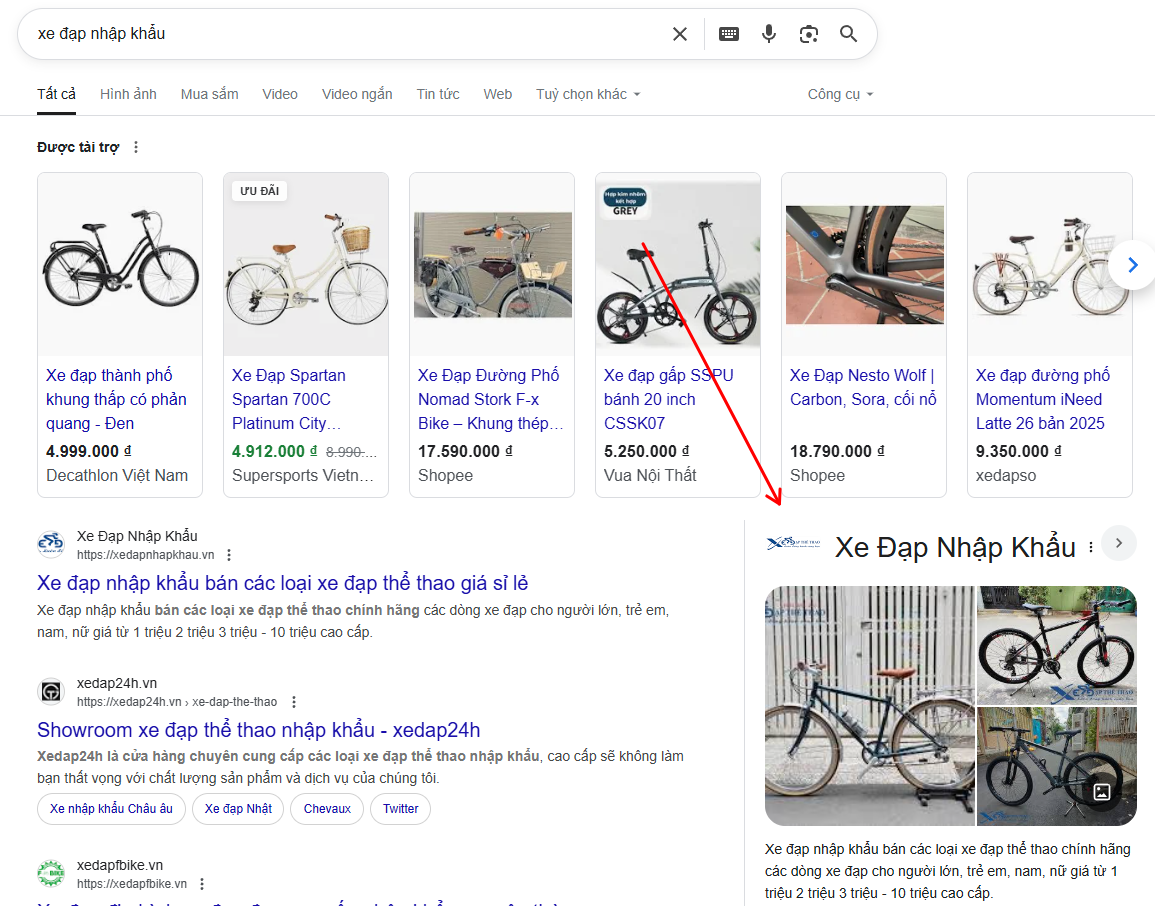Open Showroom xe đạp thể thao xedap24h result
The width and height of the screenshot is (1155, 906).
pyautogui.click(x=259, y=730)
